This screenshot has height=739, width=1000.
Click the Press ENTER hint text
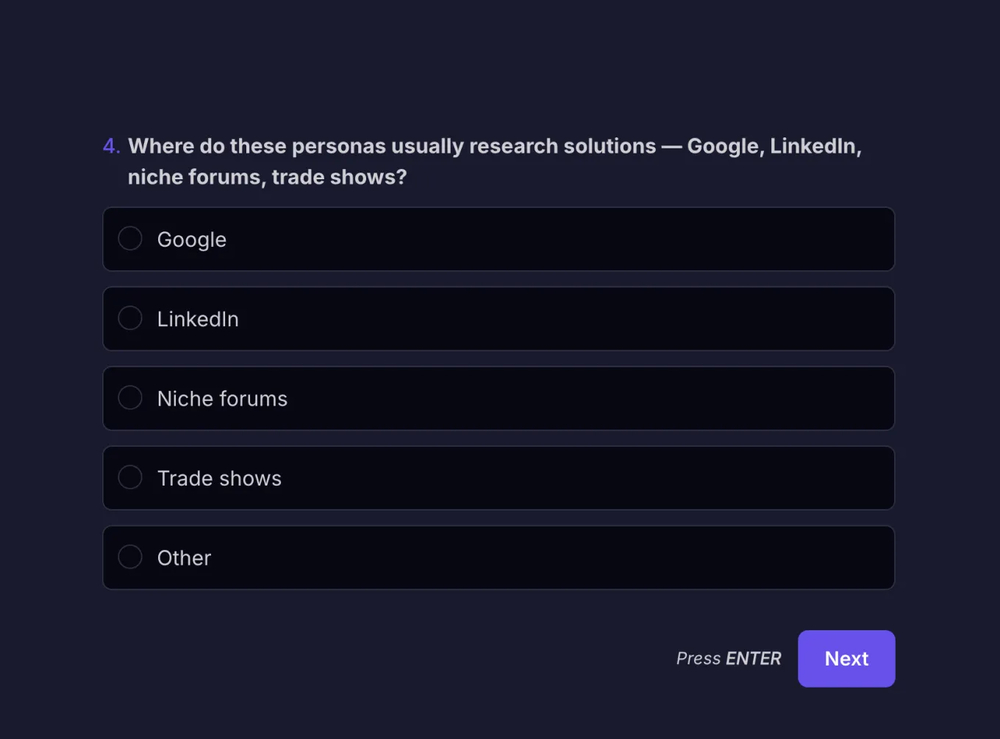[728, 659]
